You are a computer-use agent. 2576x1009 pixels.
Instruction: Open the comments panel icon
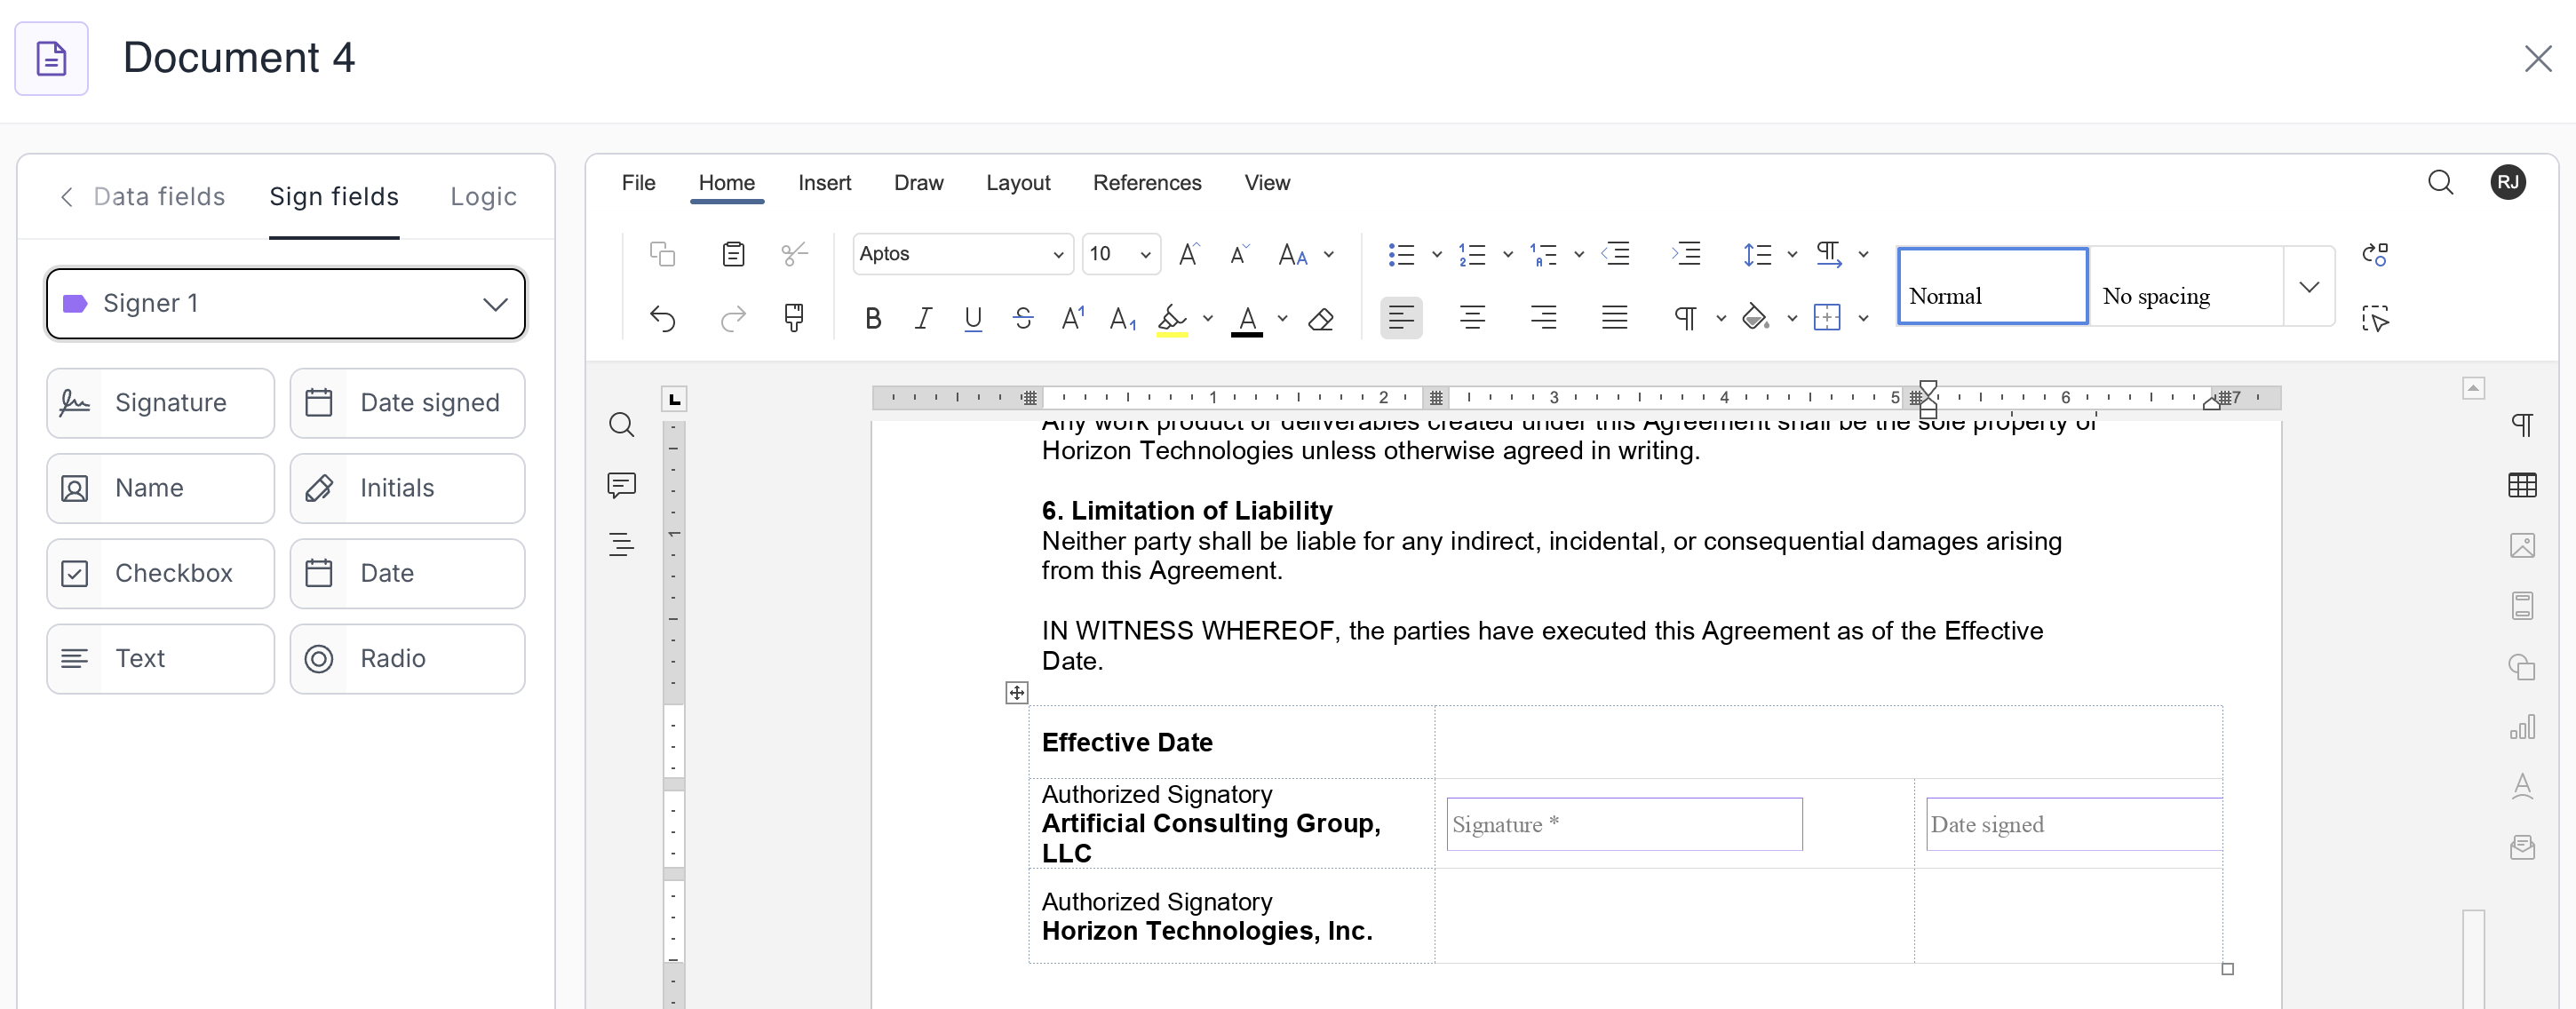tap(621, 485)
